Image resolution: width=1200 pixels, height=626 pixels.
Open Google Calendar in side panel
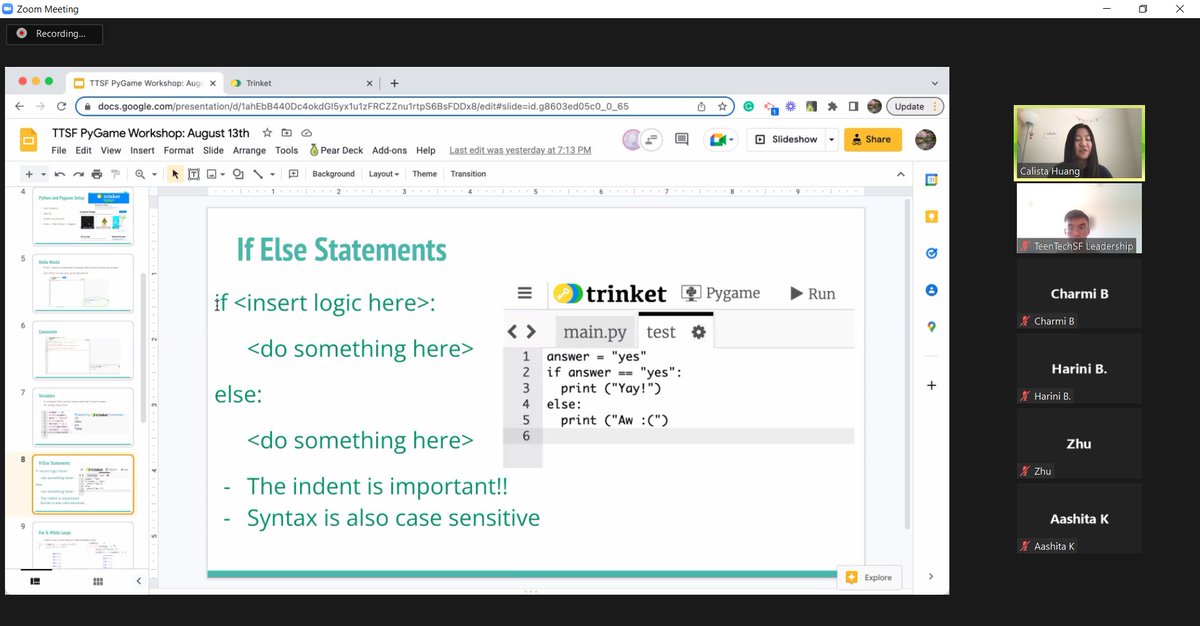(x=931, y=180)
